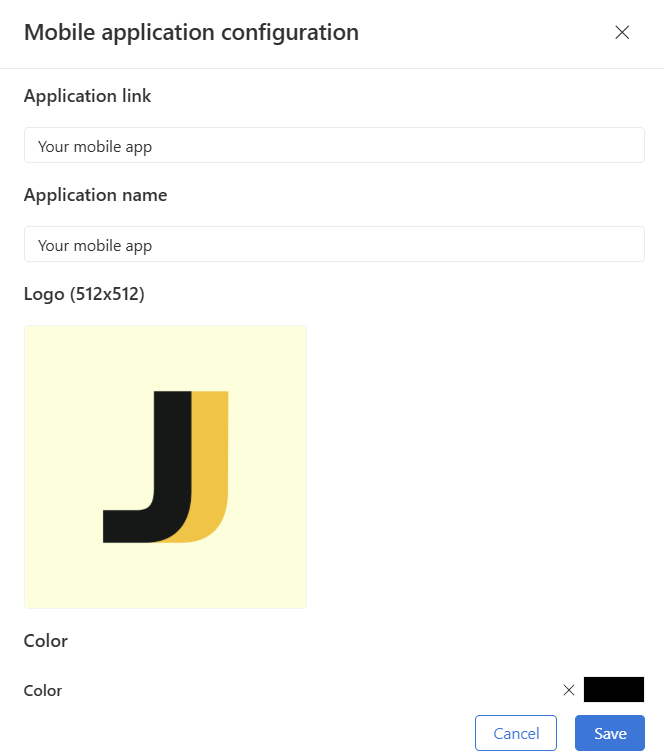Screen dimensions: 664x756
Task: Save the mobile application configuration
Action: click(610, 733)
